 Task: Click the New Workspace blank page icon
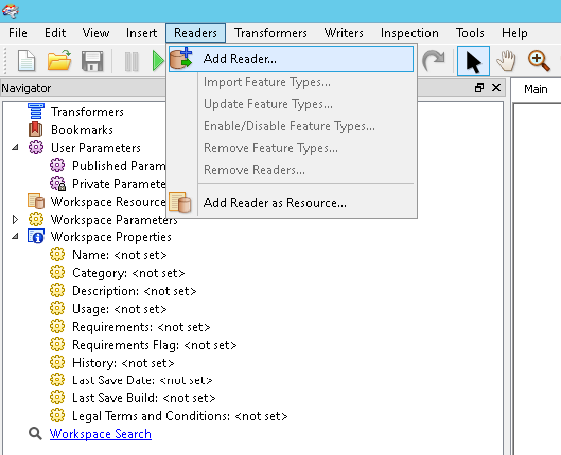(x=26, y=61)
